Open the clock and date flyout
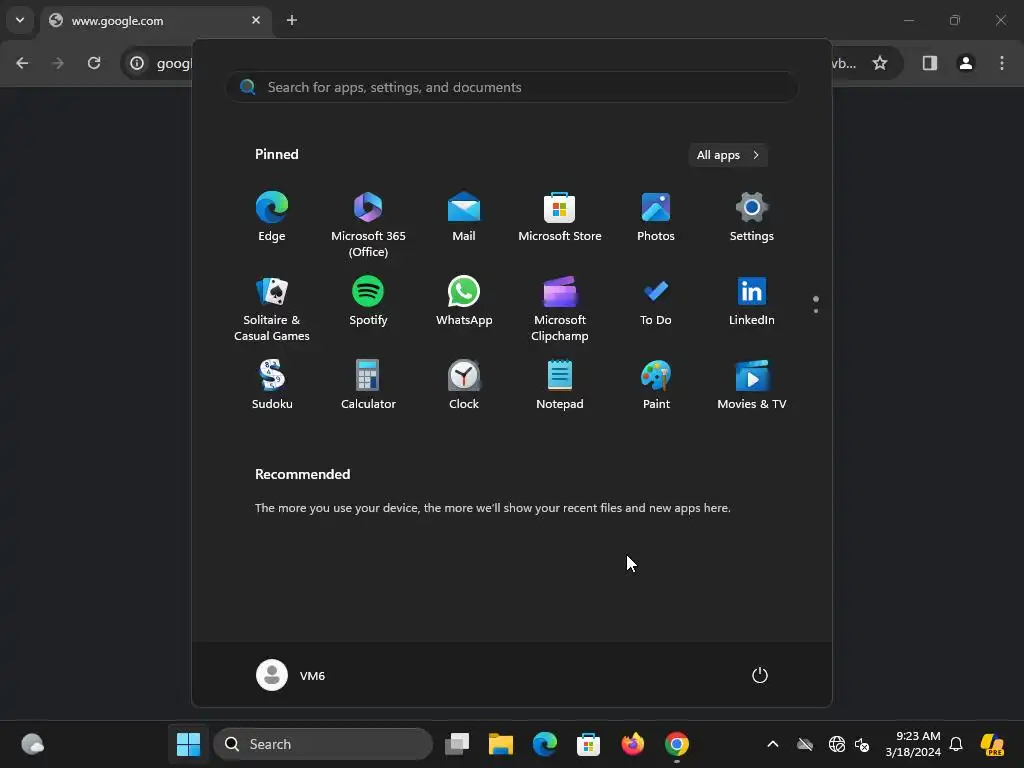 pos(913,744)
